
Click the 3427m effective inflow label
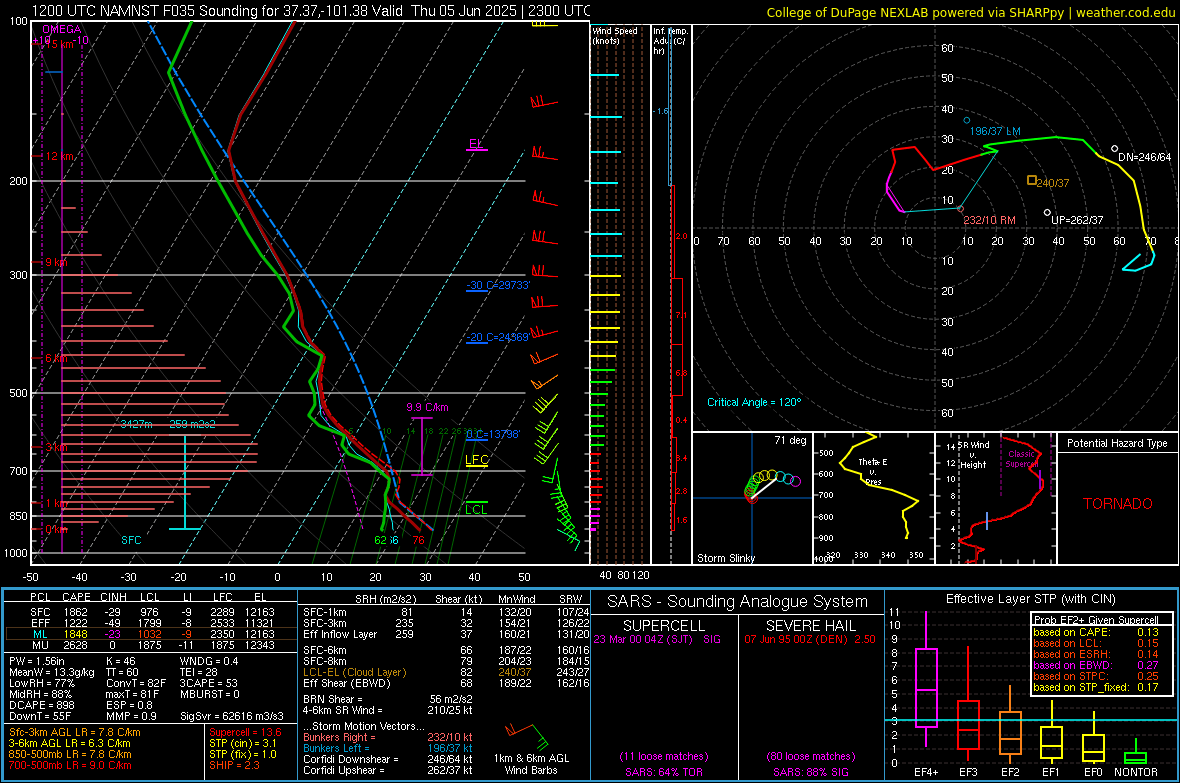[x=136, y=425]
